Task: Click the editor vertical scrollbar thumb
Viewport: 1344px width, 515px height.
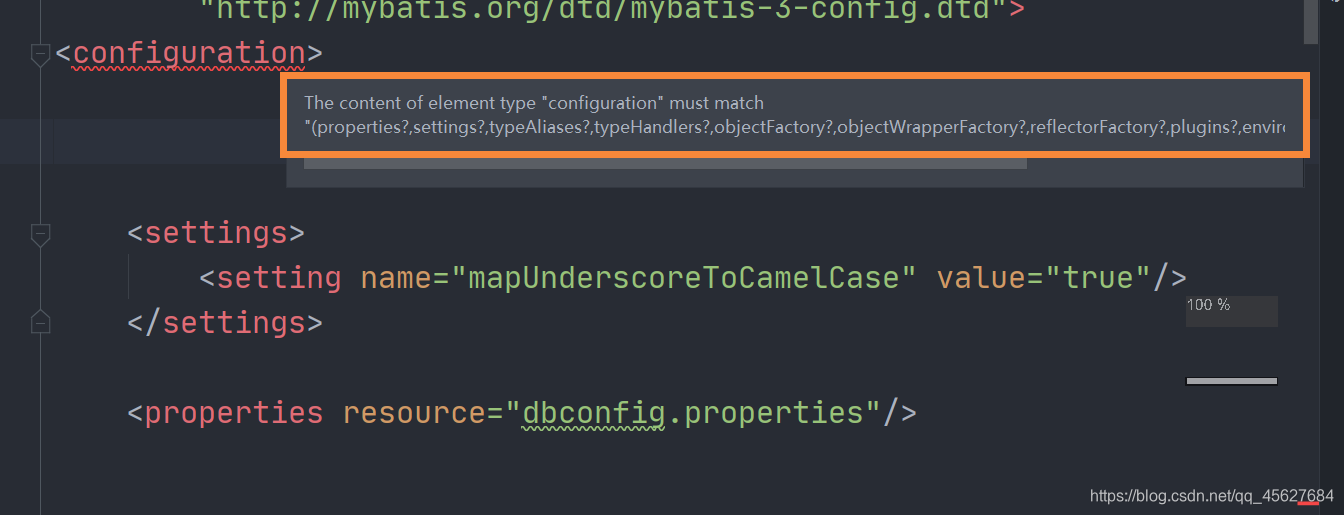Action: click(1311, 22)
